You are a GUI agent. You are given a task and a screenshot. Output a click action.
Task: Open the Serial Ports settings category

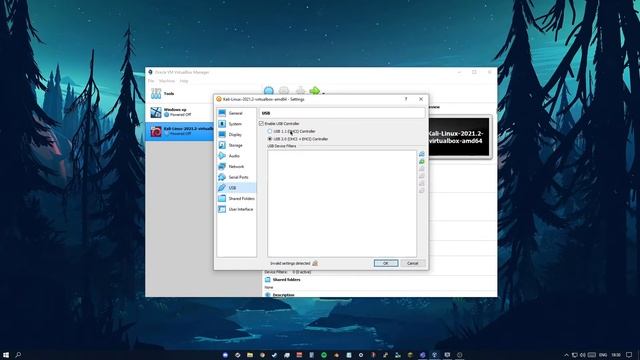click(x=236, y=177)
